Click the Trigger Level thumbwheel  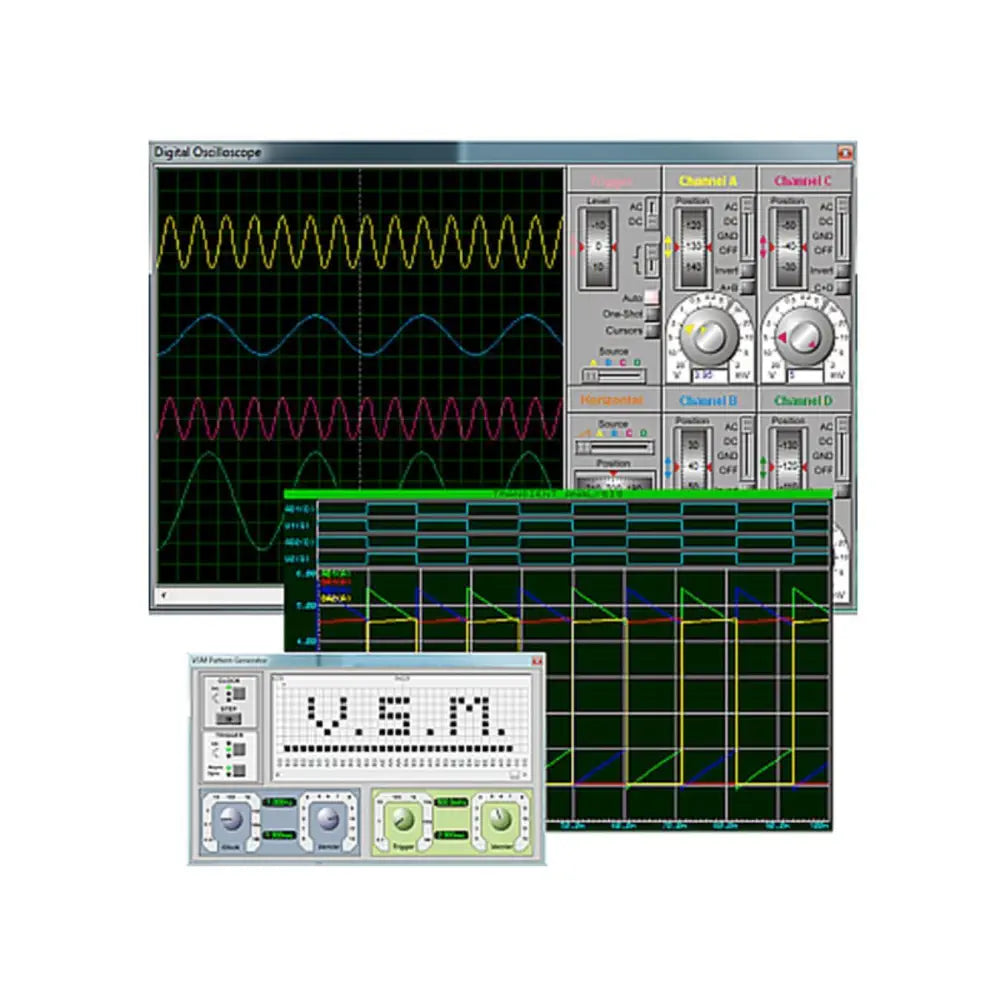click(x=597, y=245)
